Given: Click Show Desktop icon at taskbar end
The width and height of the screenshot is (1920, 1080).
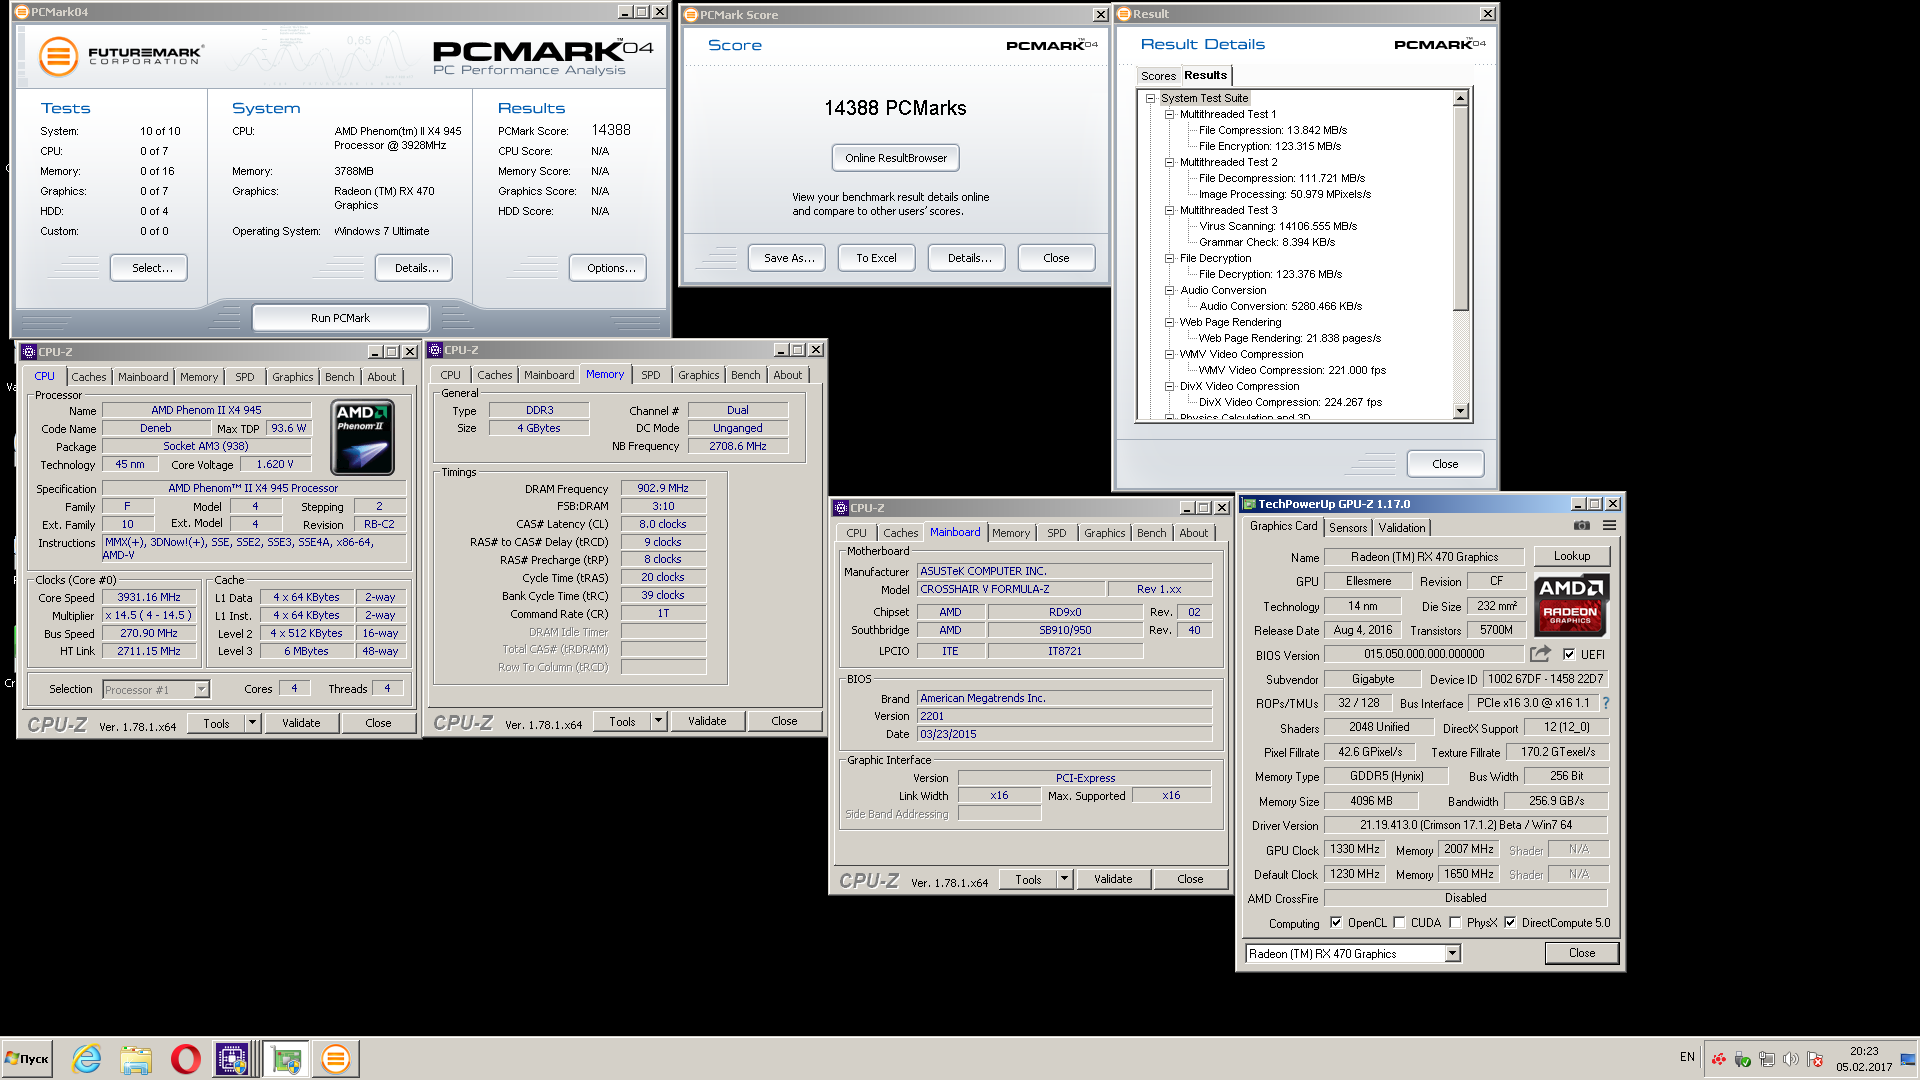Looking at the screenshot, I should (x=1909, y=1059).
